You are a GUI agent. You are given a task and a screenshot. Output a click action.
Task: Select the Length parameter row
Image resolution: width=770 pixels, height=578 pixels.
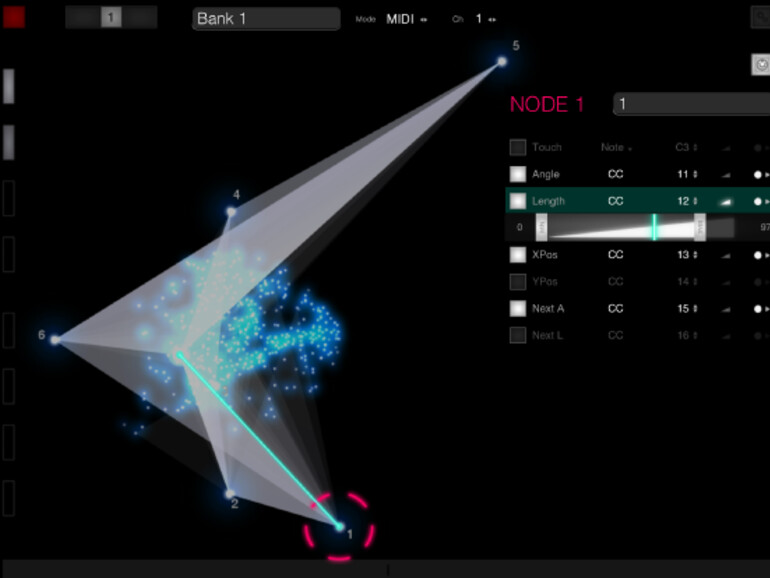pyautogui.click(x=637, y=201)
